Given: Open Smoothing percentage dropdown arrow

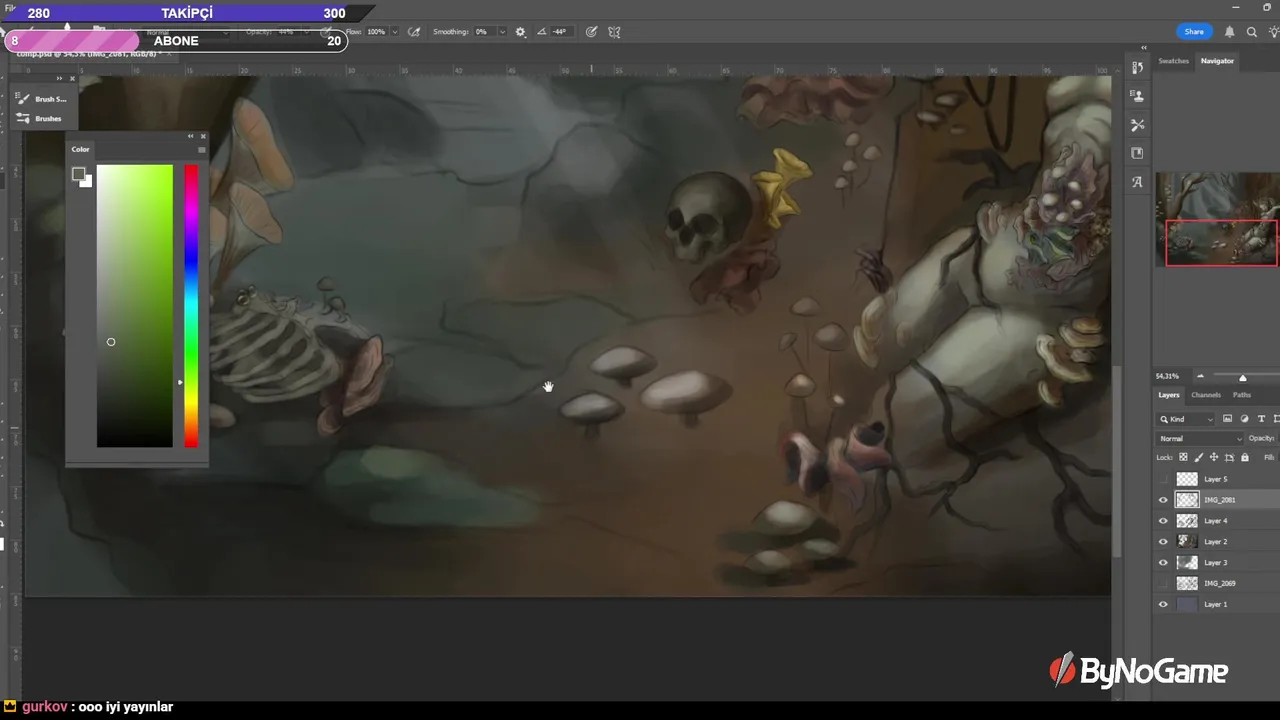Looking at the screenshot, I should [502, 32].
